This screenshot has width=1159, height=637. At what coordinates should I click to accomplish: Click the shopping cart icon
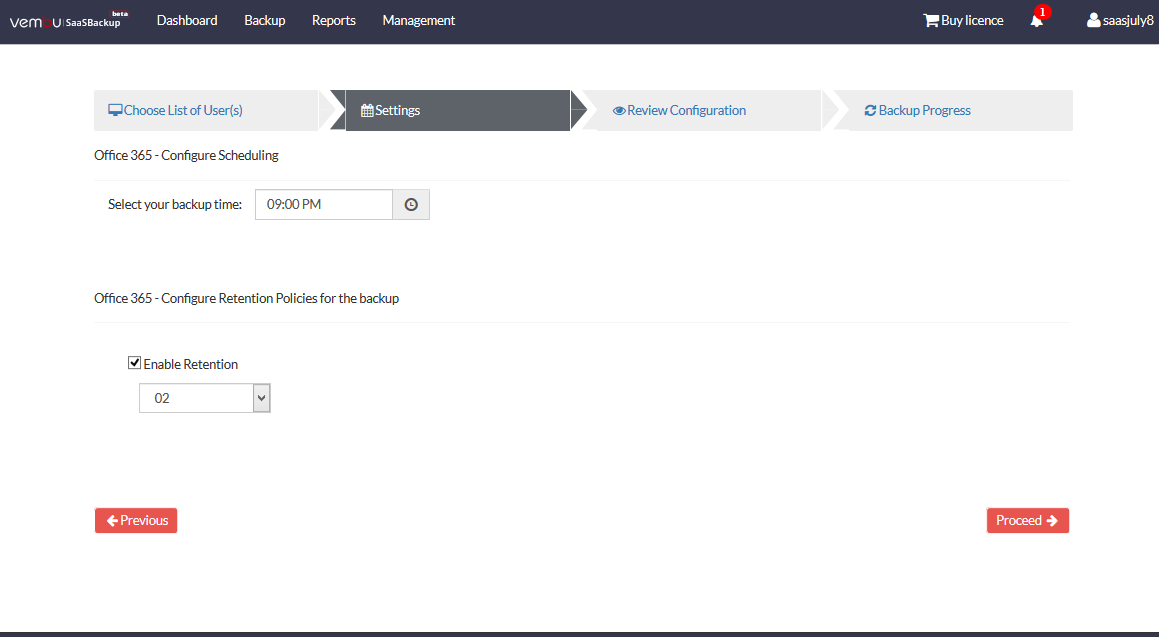[x=931, y=21]
